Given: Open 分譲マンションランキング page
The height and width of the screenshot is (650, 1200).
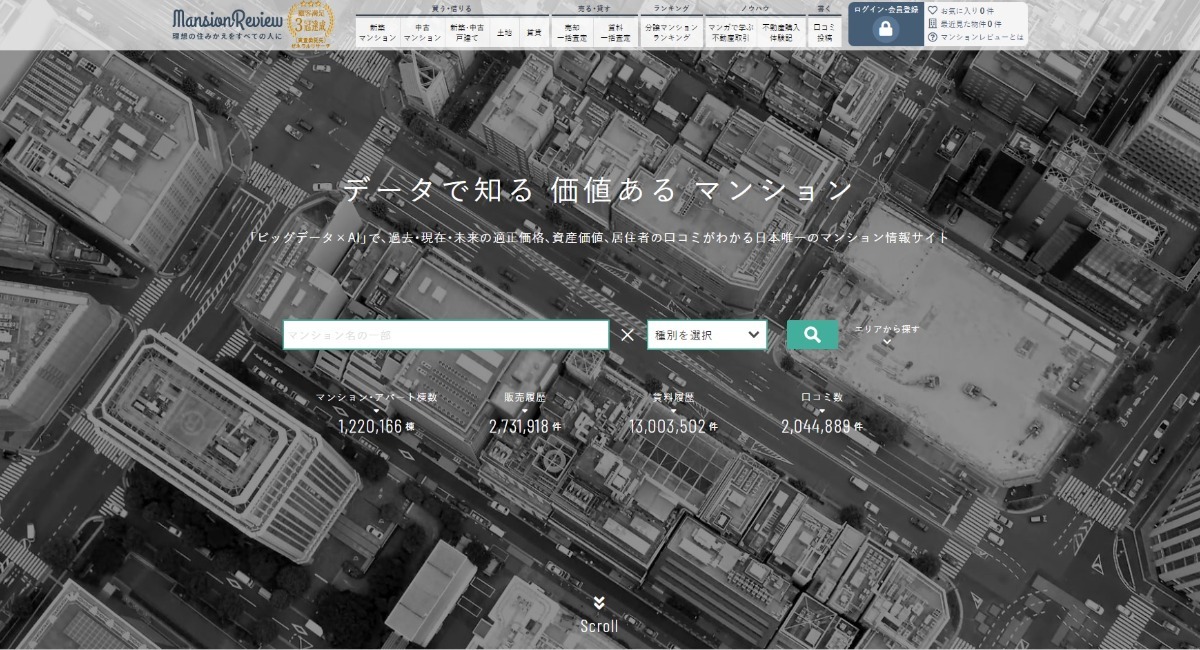Looking at the screenshot, I should pos(671,32).
